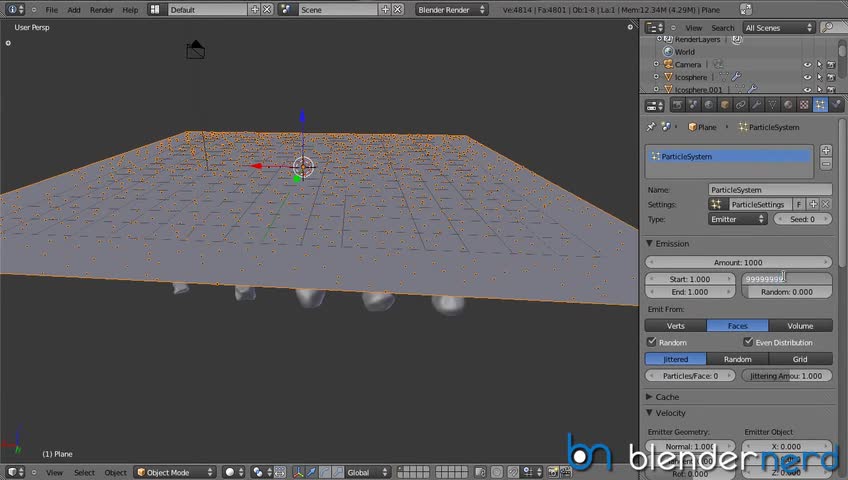
Task: Open the Render properties tab
Action: 677,105
